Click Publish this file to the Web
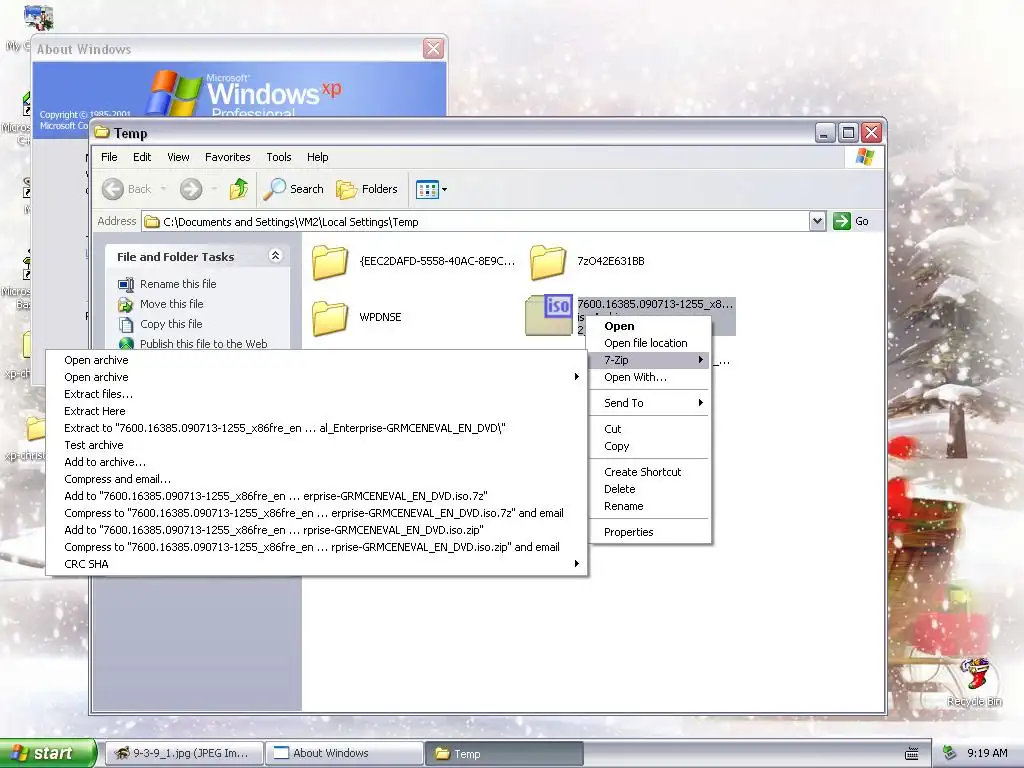Image resolution: width=1024 pixels, height=768 pixels. coord(203,344)
